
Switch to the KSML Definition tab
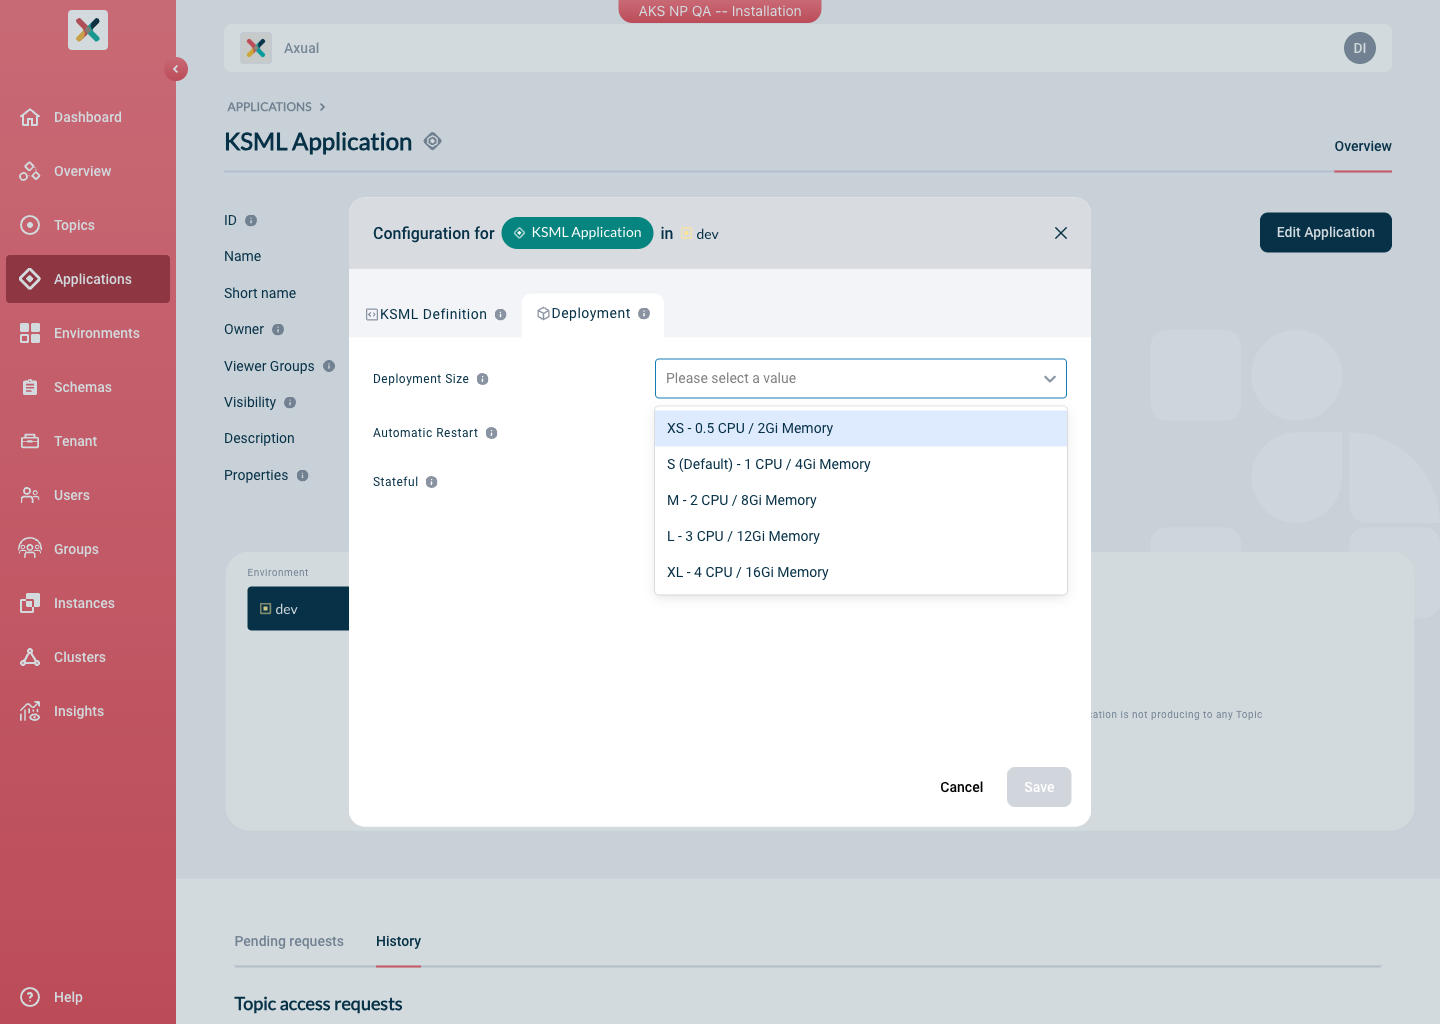[433, 314]
